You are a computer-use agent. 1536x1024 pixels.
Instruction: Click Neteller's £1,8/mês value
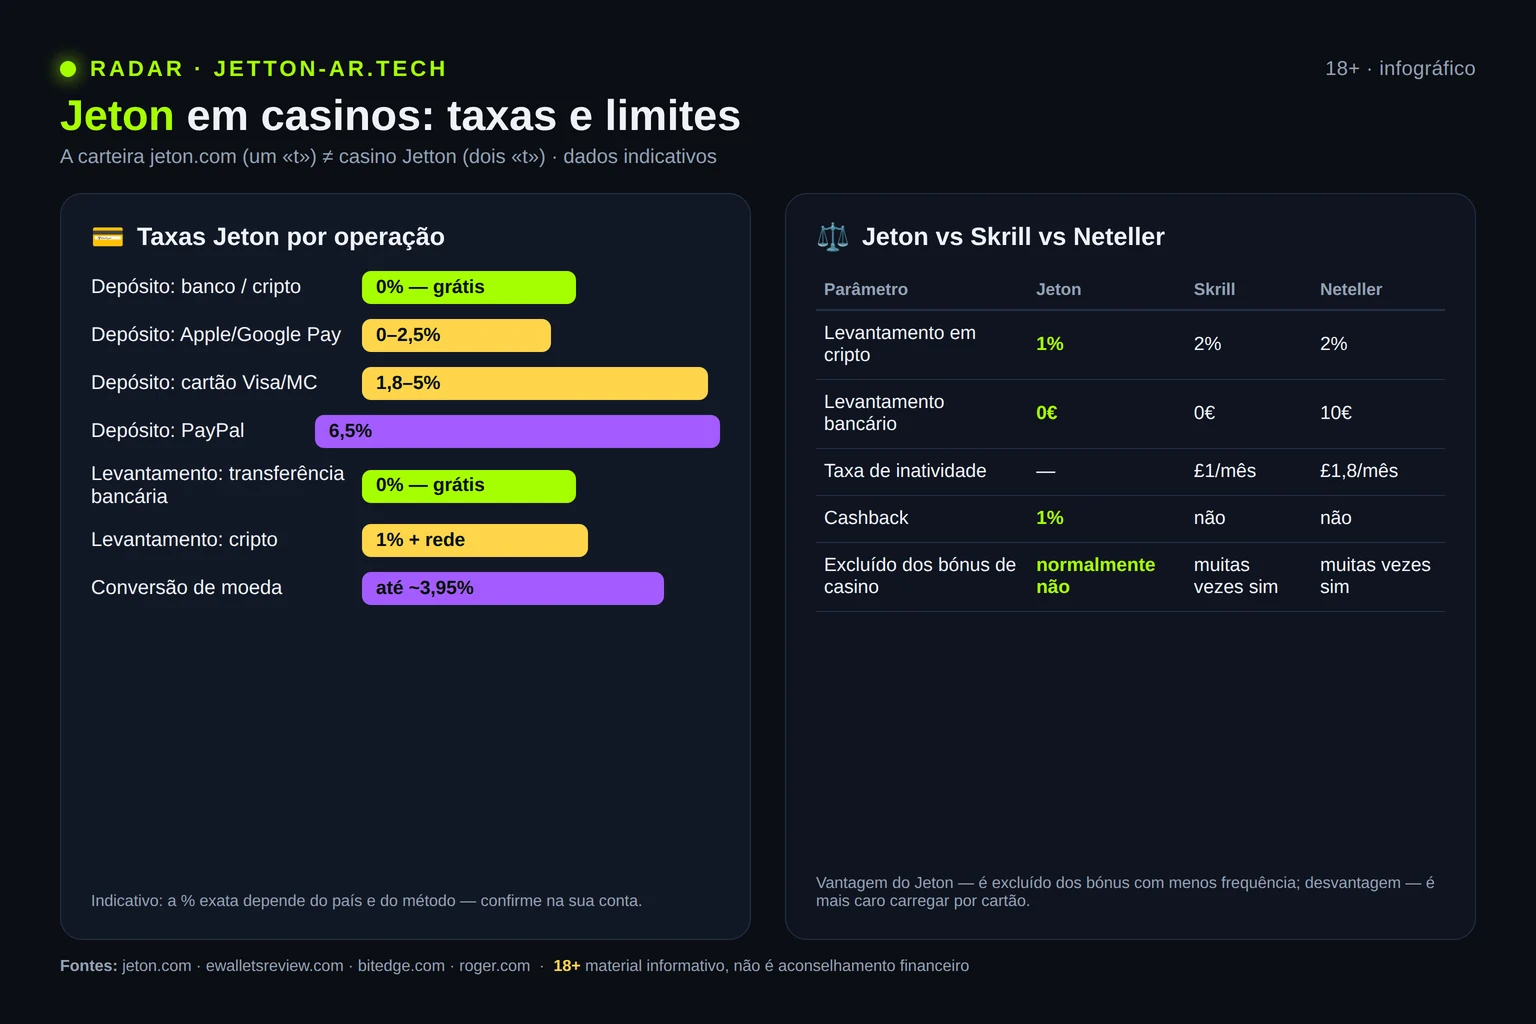(1359, 471)
